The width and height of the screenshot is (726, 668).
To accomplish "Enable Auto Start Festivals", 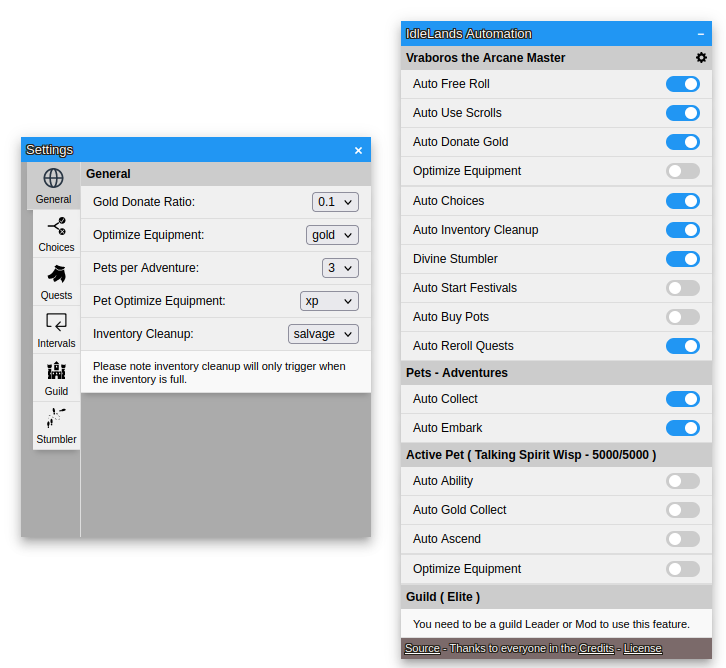I will (x=682, y=288).
